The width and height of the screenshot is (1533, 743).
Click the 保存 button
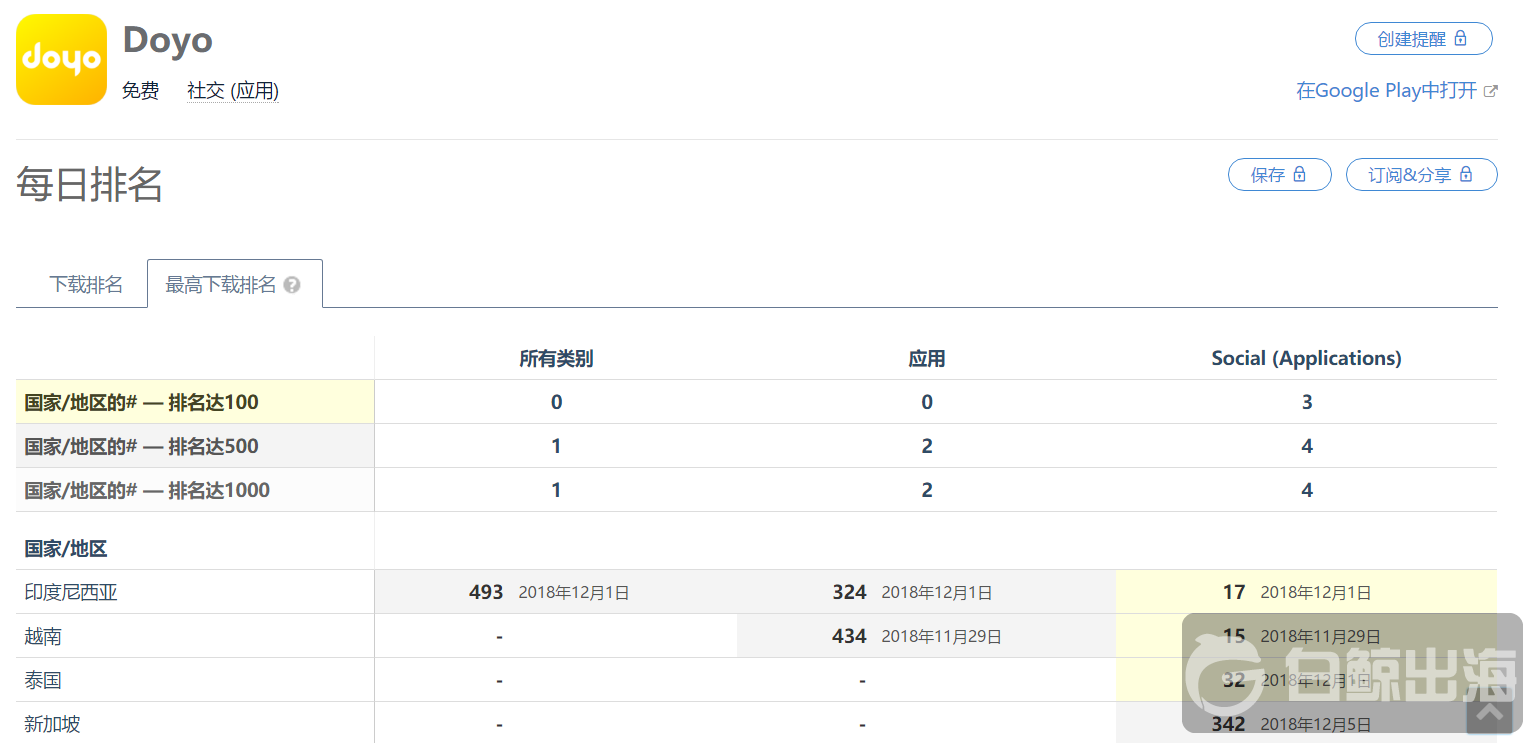coord(1279,175)
